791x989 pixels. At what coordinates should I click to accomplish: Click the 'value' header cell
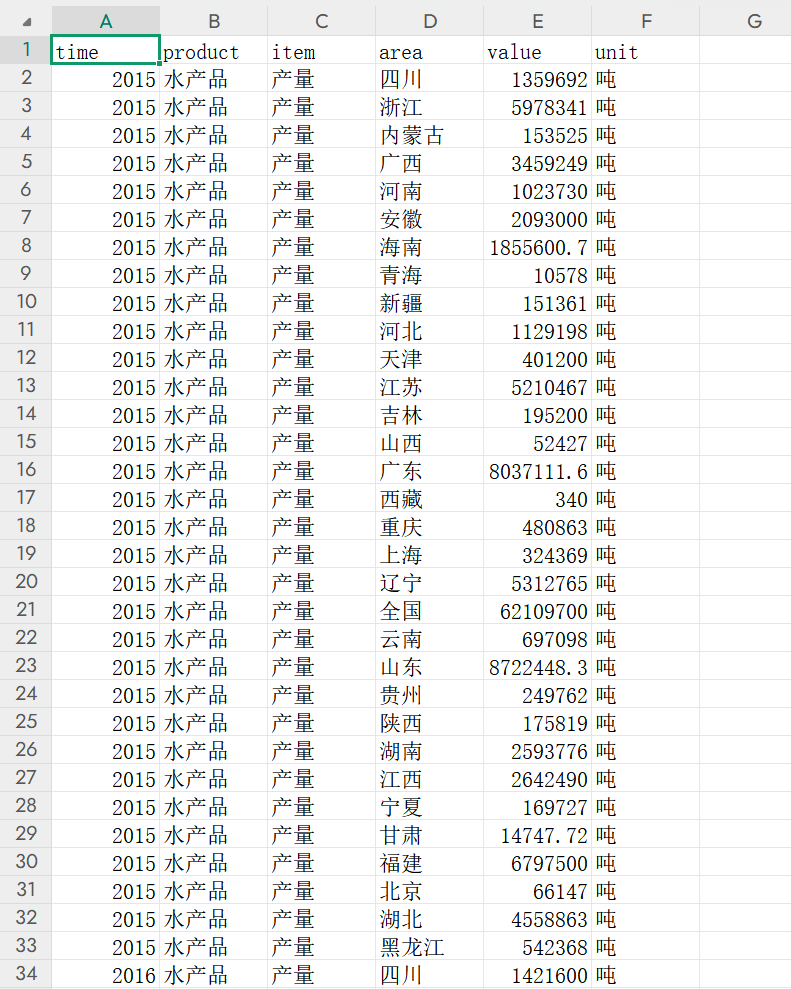point(537,50)
